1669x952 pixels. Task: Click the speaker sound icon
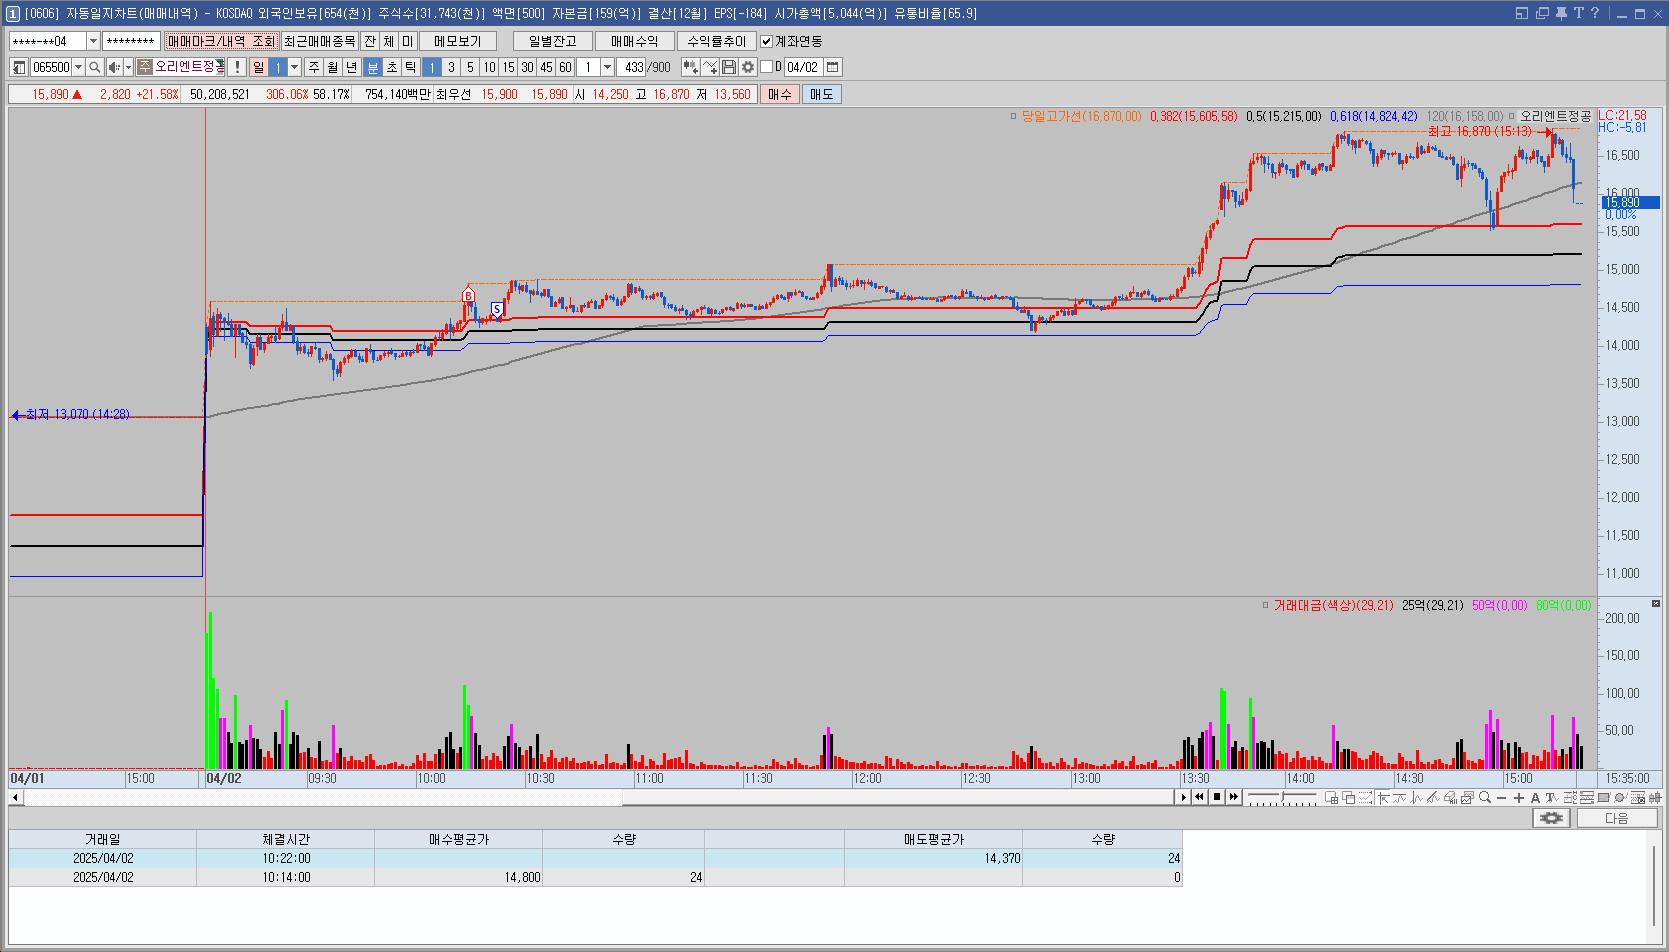[x=114, y=67]
